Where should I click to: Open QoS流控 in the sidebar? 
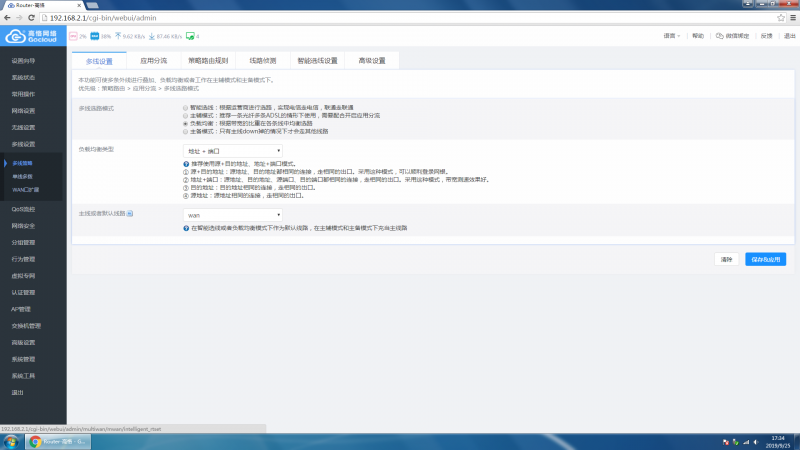(23, 209)
